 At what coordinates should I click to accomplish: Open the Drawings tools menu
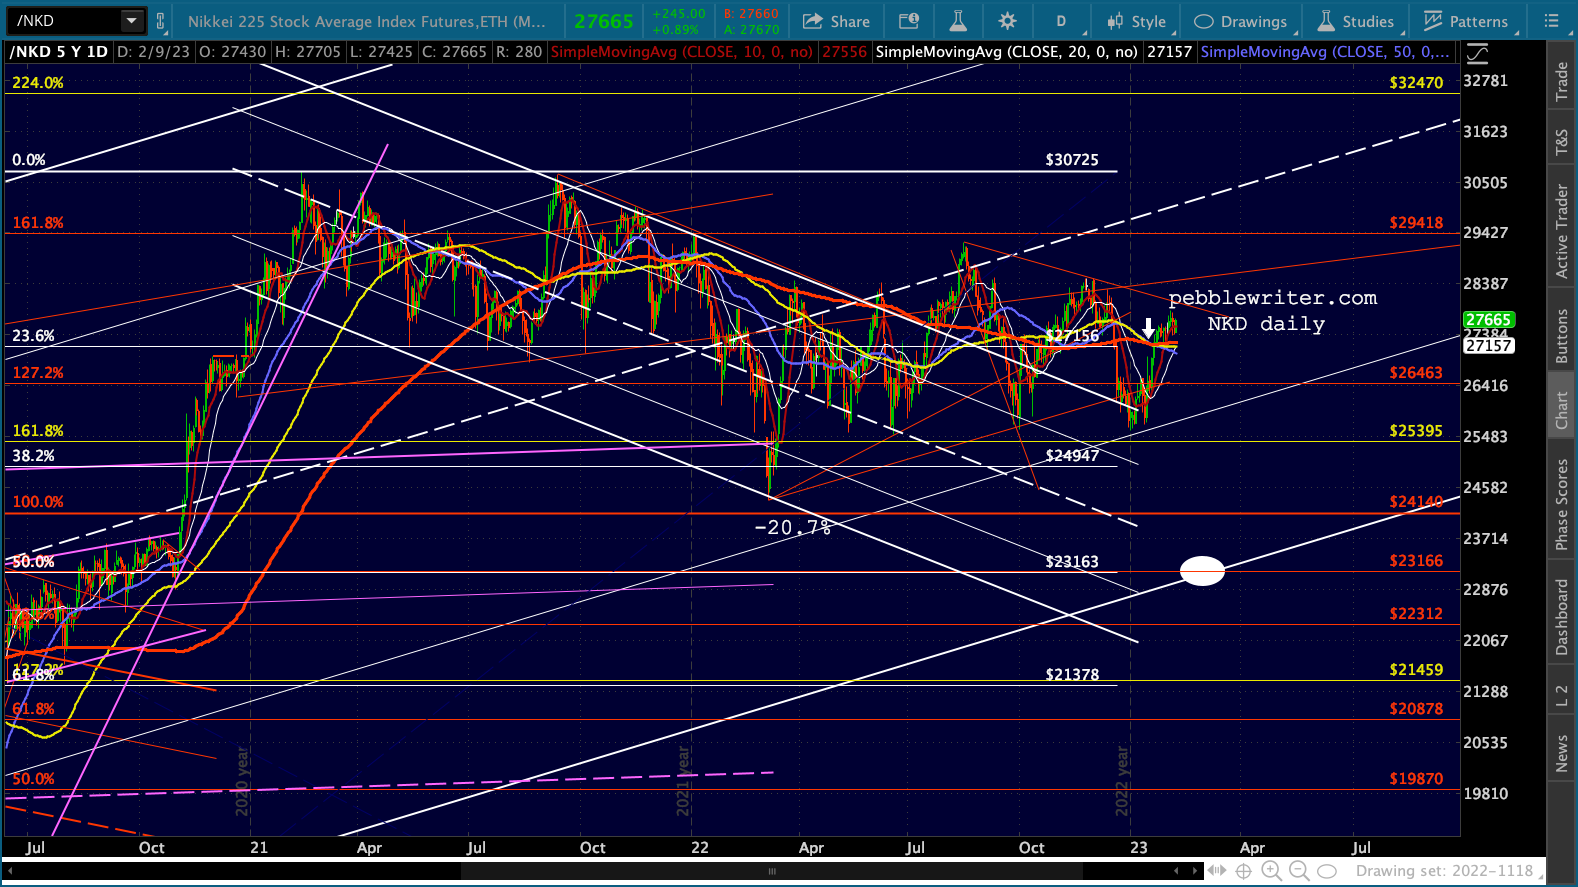click(1241, 21)
